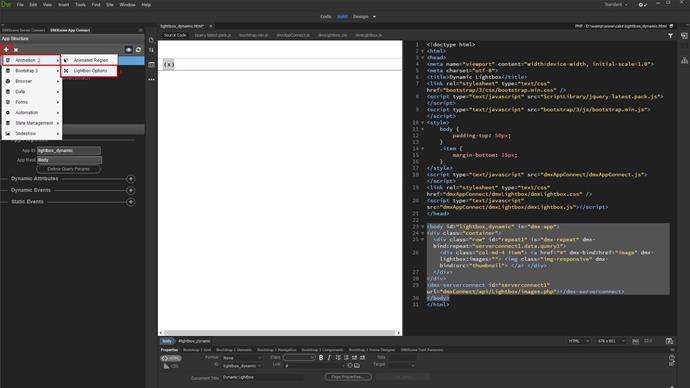The width and height of the screenshot is (690, 388).
Task: Open the window size dropdown in the status bar
Action: coord(611,341)
